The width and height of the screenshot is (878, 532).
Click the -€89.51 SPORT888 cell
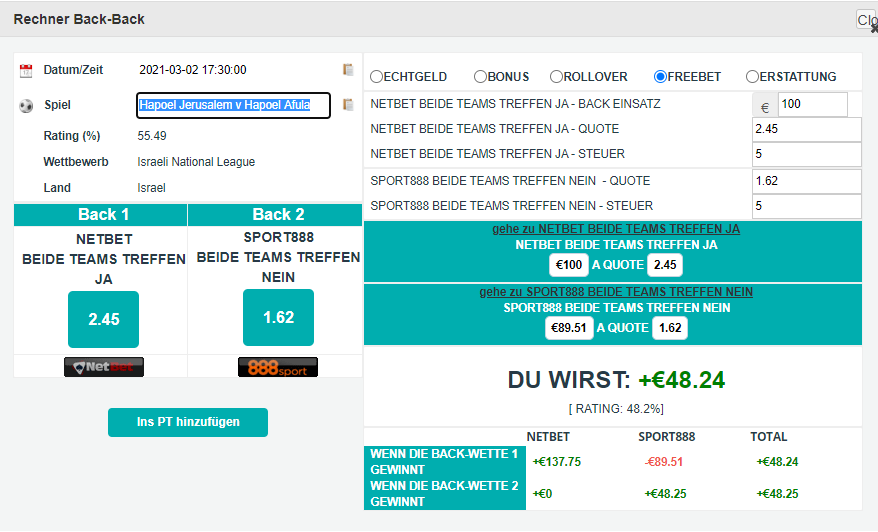664,462
